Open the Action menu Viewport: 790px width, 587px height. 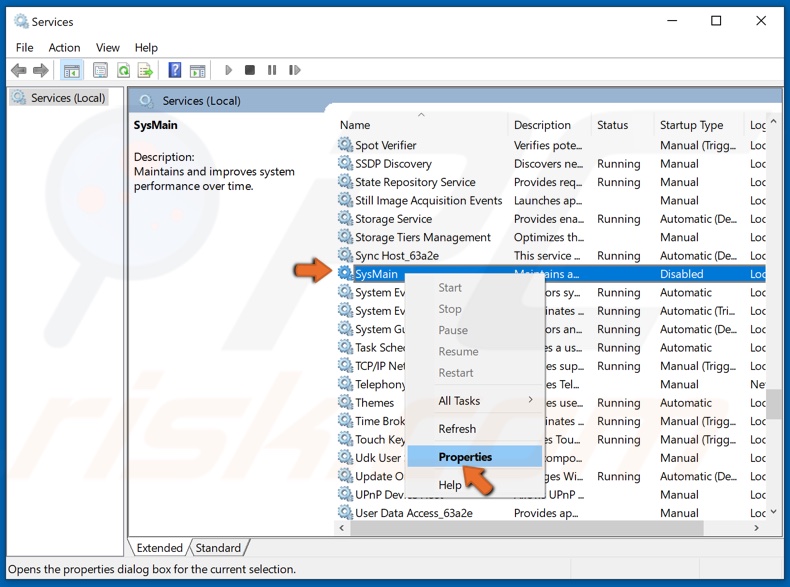click(x=64, y=47)
